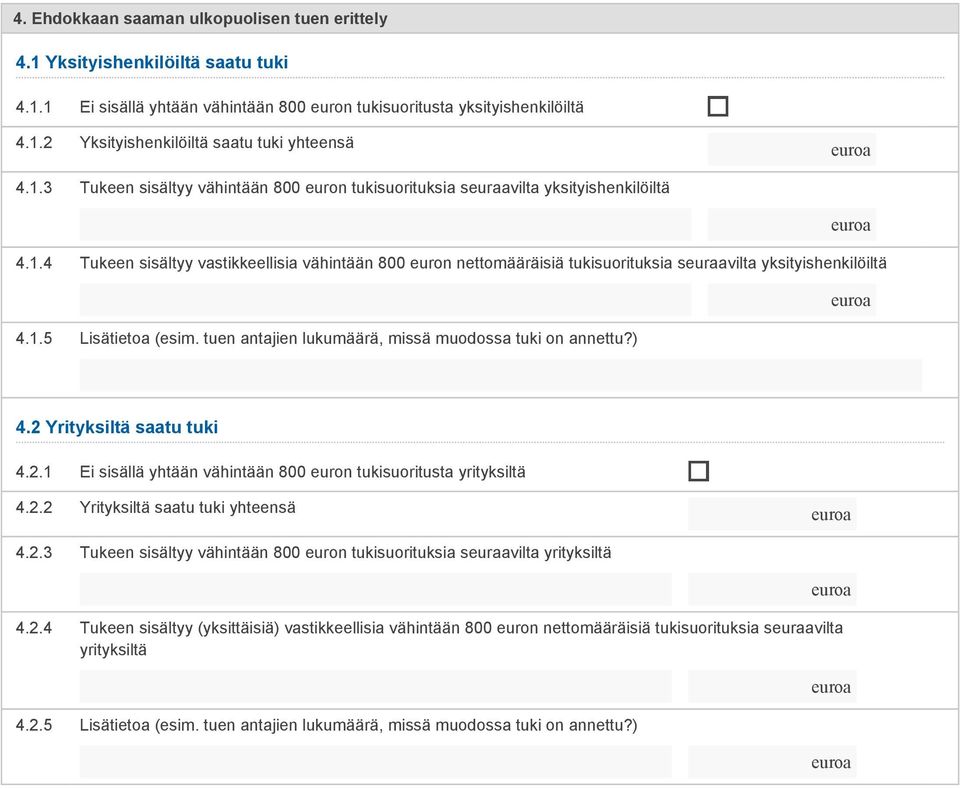The image size is (960, 788).
Task: Click the 4.2.4 company name text field
Action: (x=375, y=687)
